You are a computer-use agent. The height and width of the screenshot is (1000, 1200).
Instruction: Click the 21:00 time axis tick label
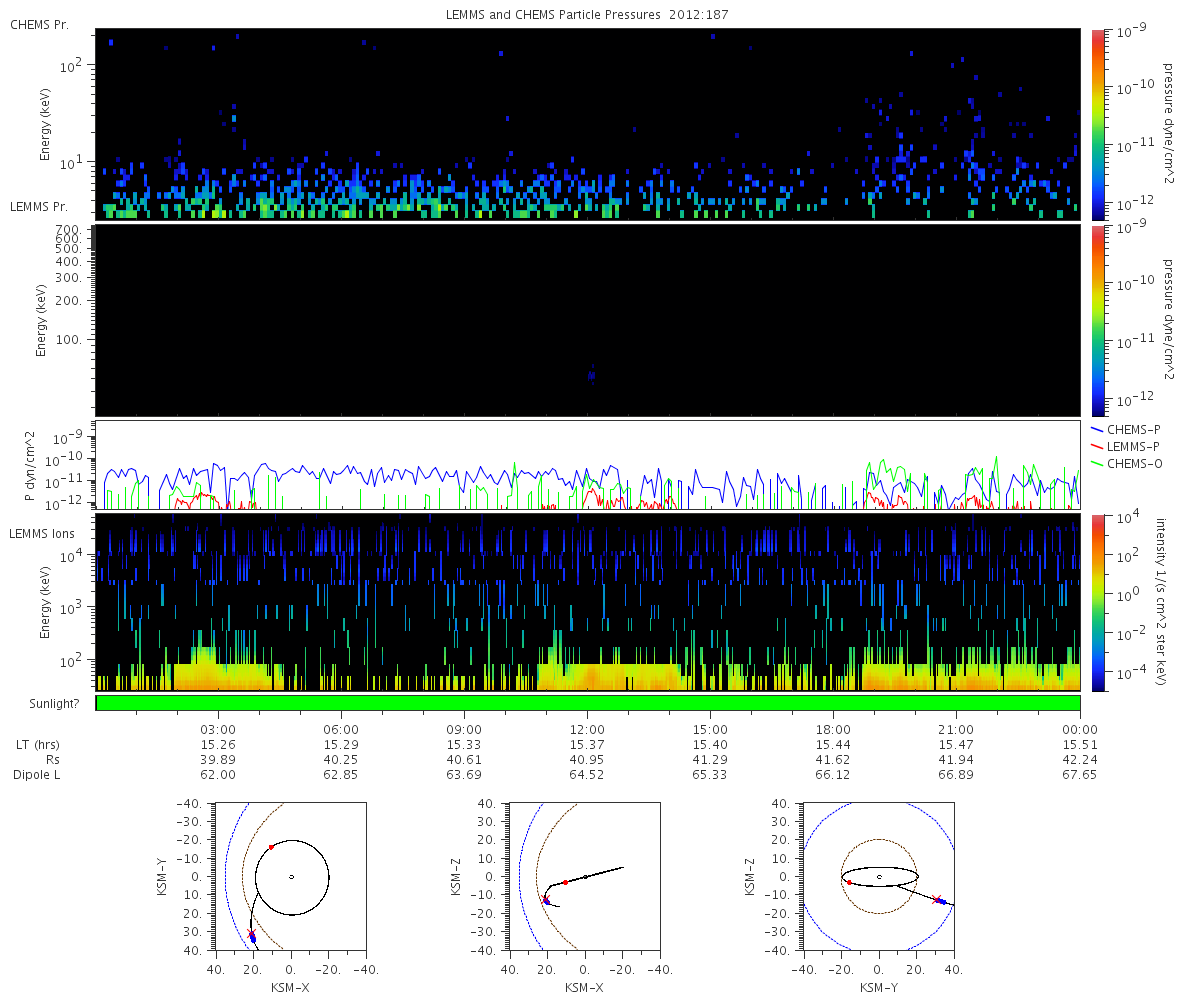[957, 730]
